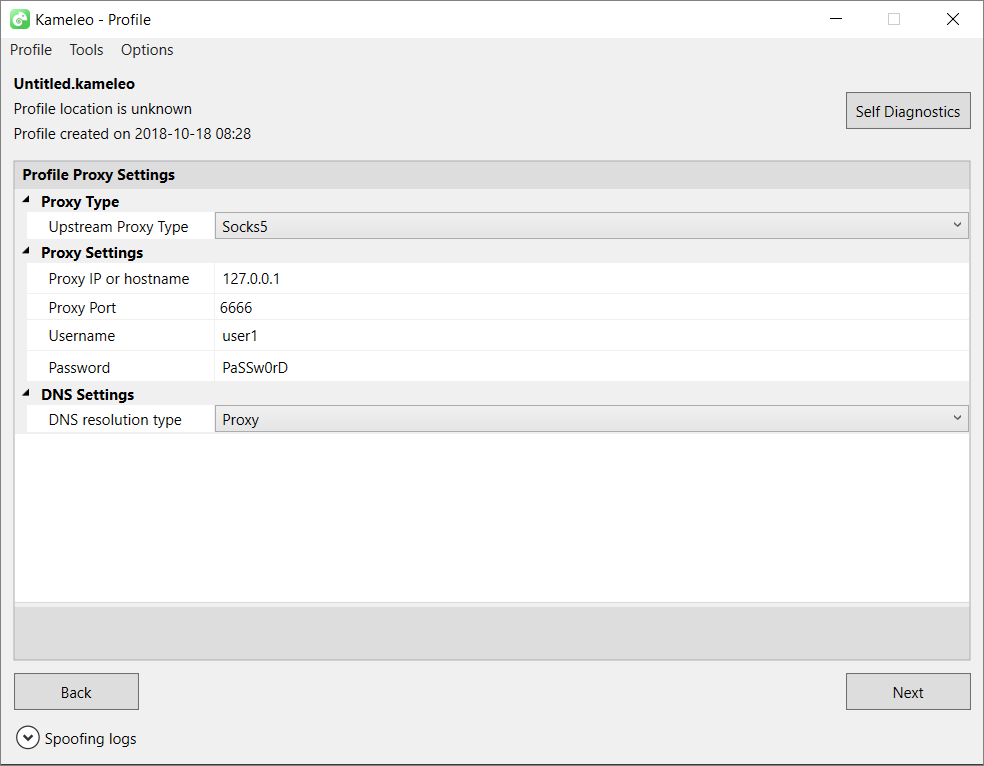The height and width of the screenshot is (766, 984).
Task: Click the Profile location is unknown text
Action: click(103, 109)
